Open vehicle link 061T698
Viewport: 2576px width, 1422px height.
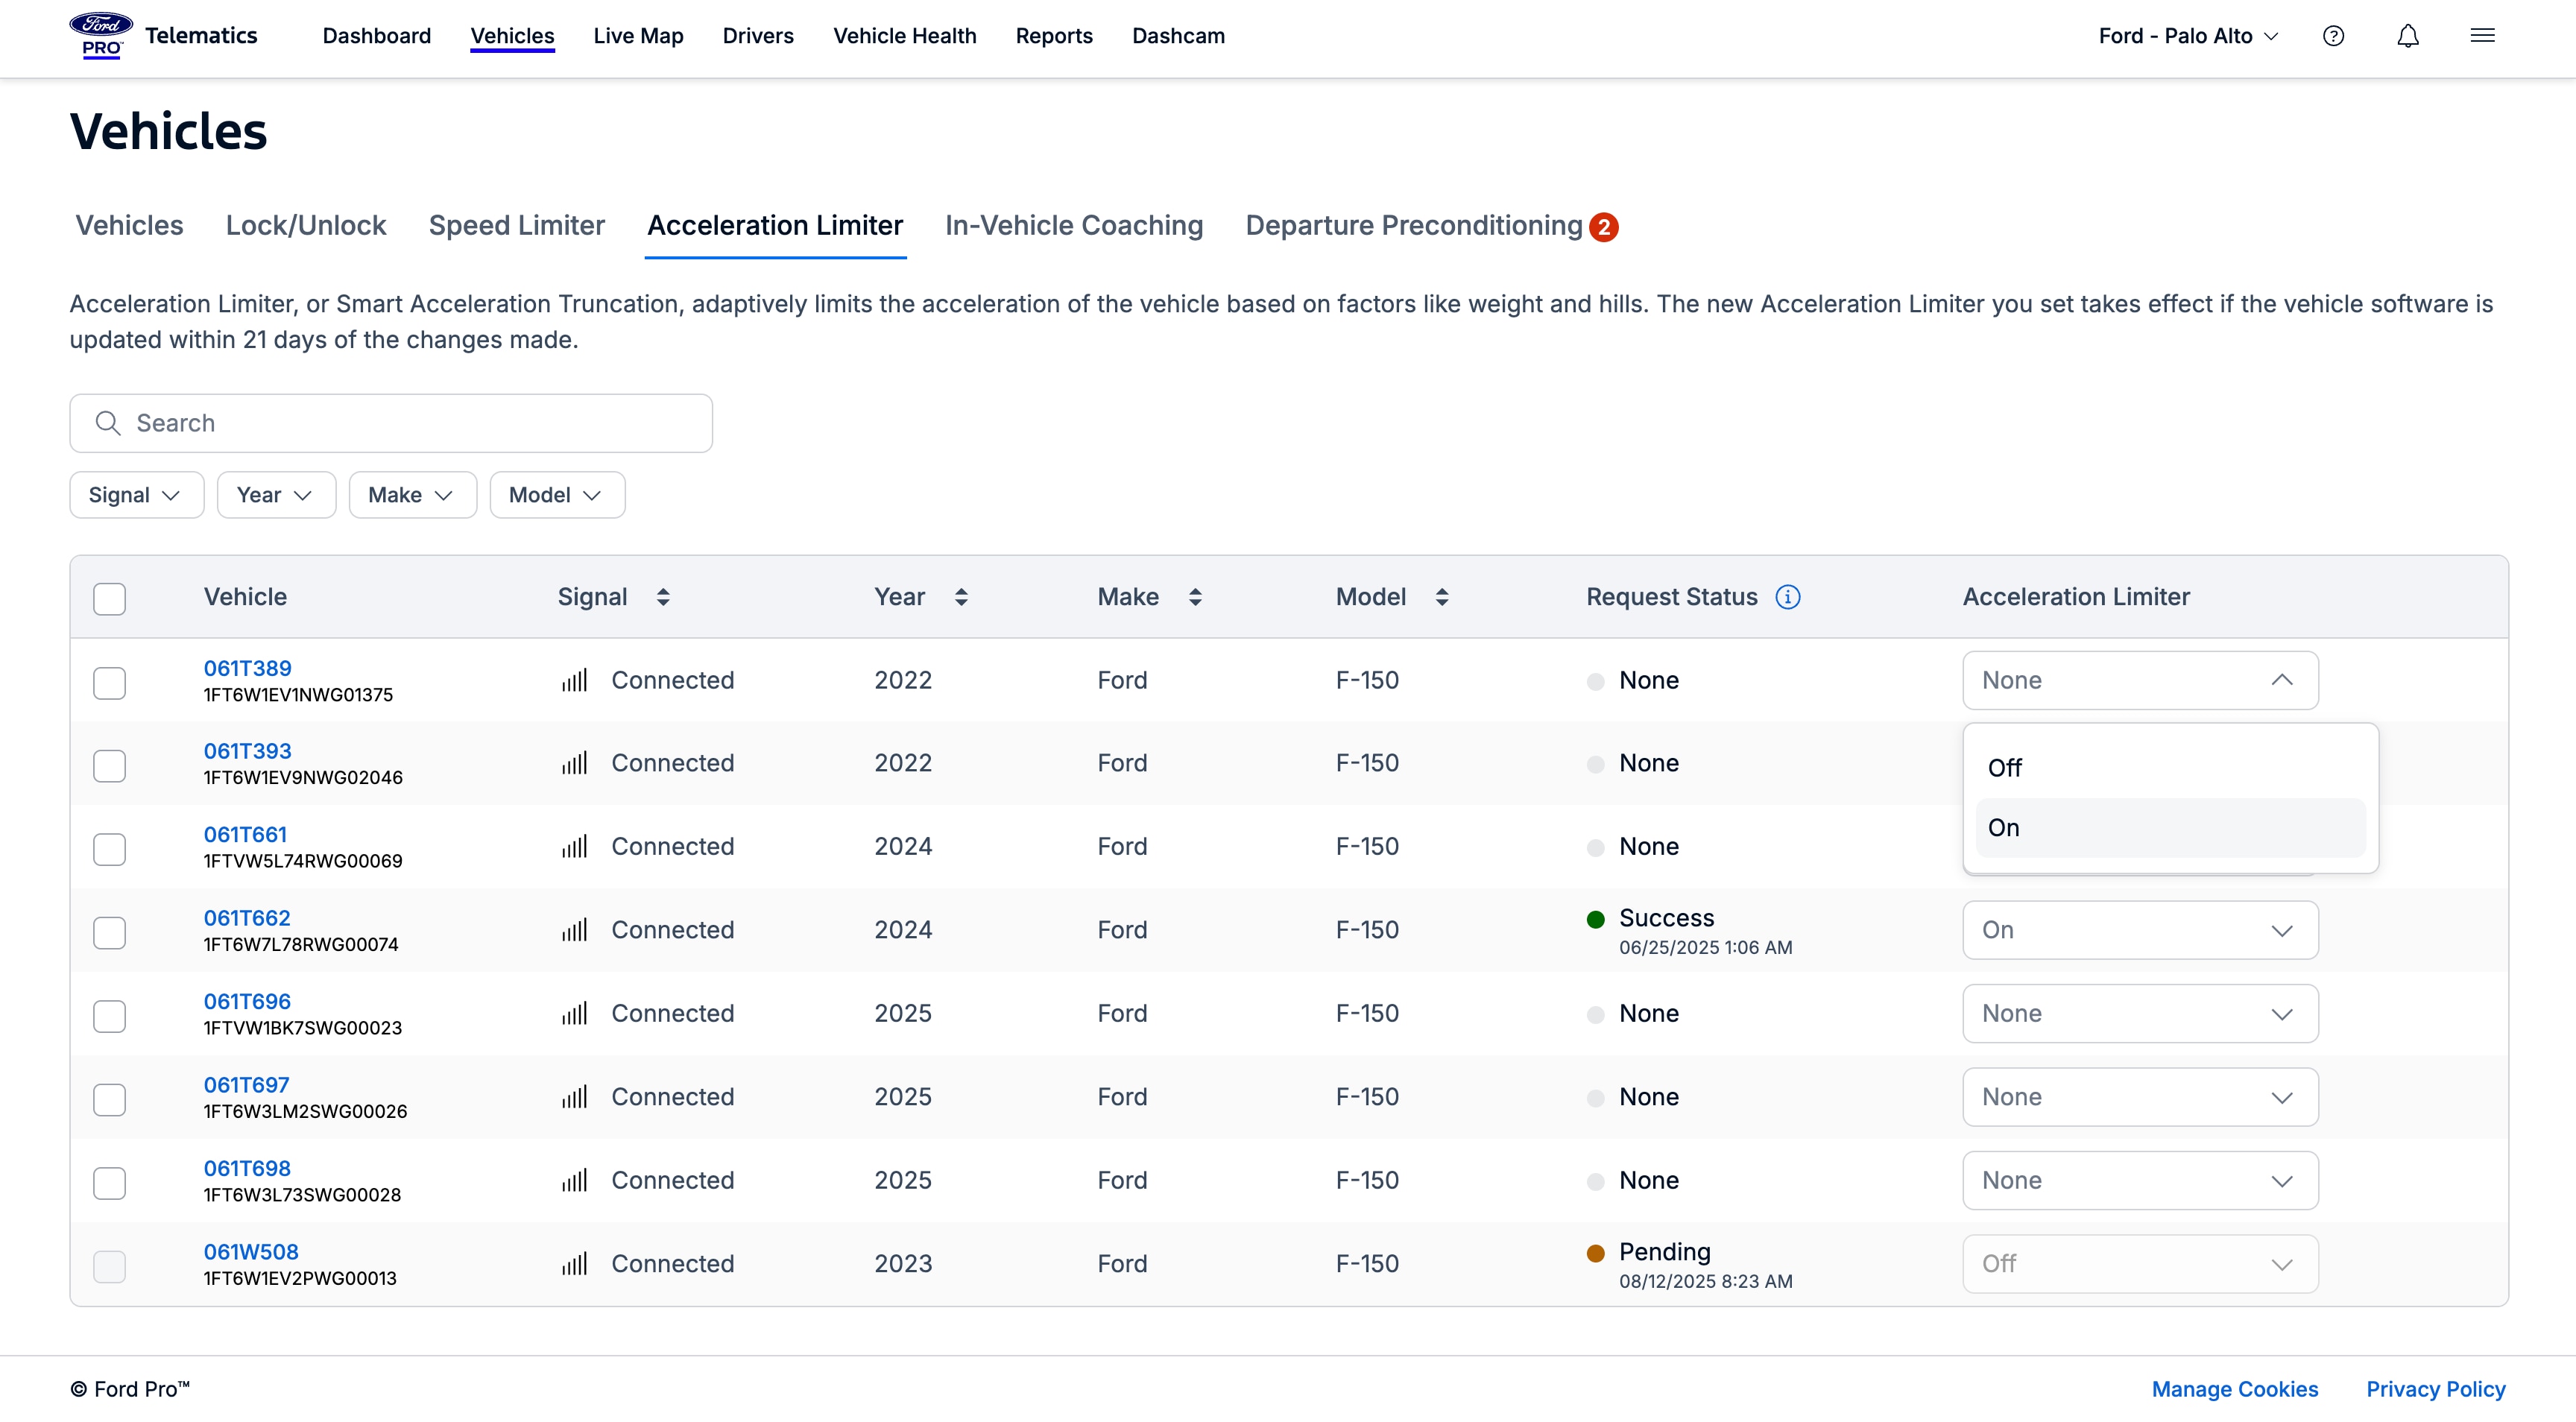(x=247, y=1168)
